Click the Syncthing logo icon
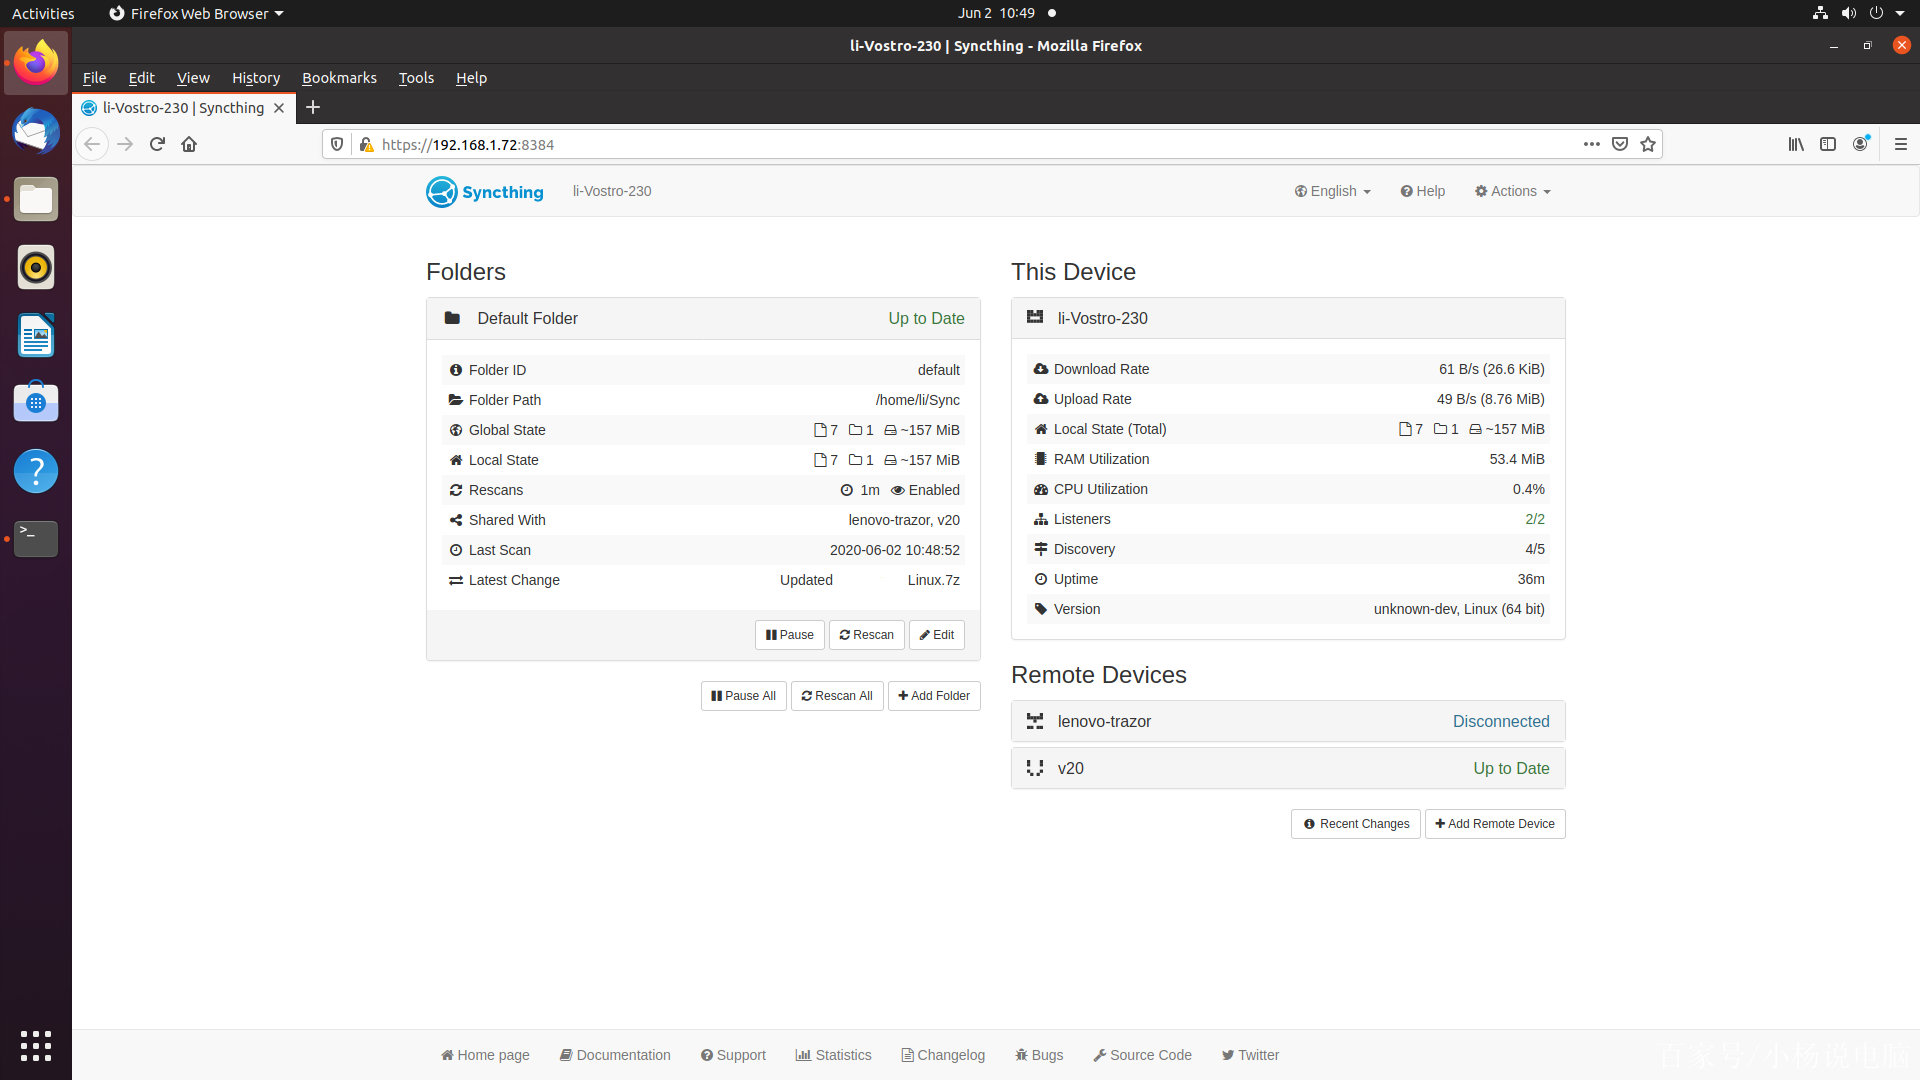The width and height of the screenshot is (1920, 1080). click(441, 192)
